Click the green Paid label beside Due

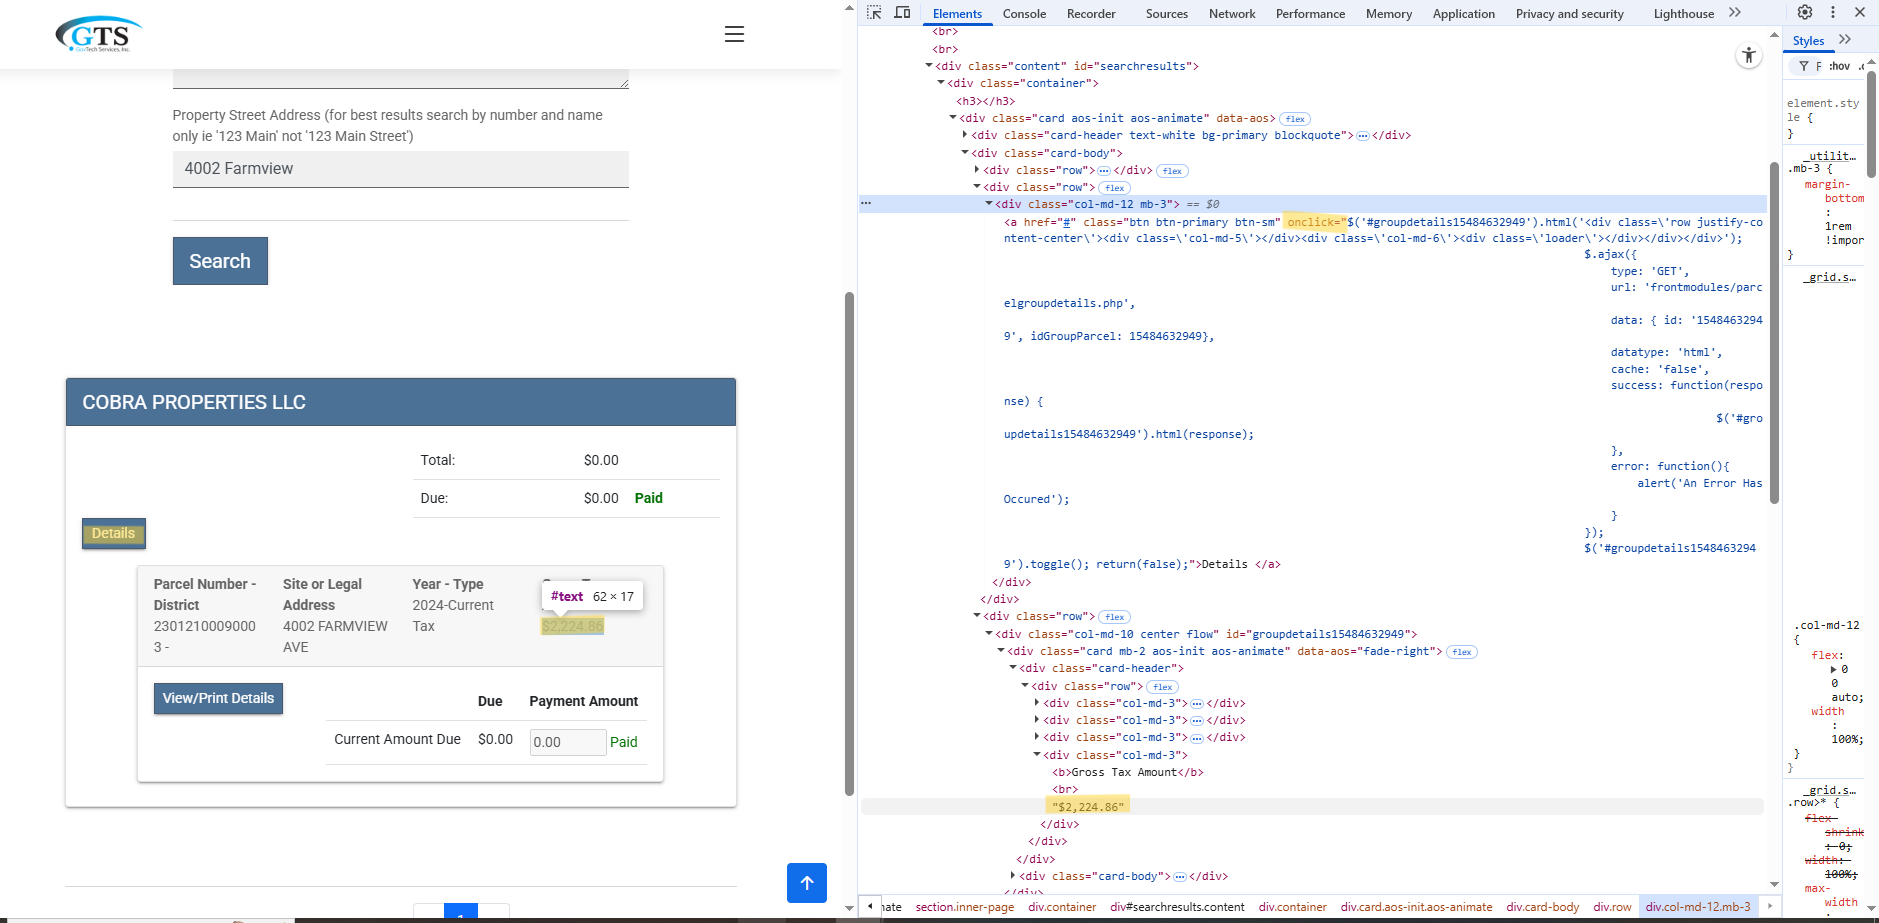point(649,498)
